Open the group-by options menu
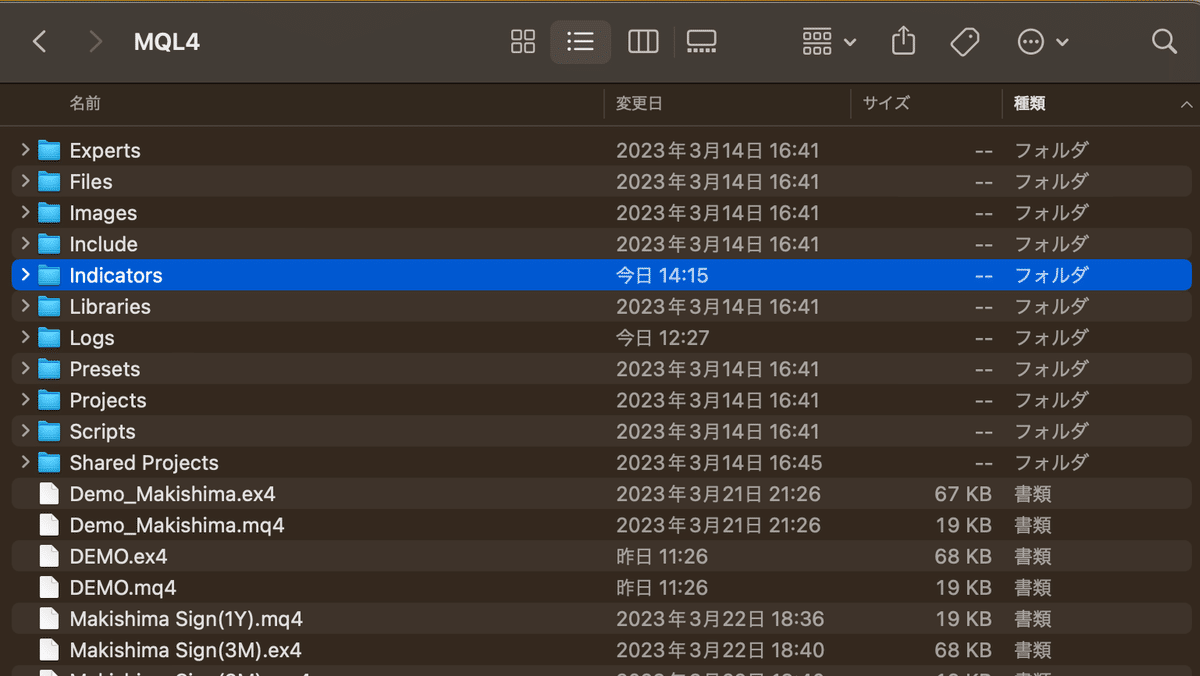The image size is (1200, 676). (829, 42)
